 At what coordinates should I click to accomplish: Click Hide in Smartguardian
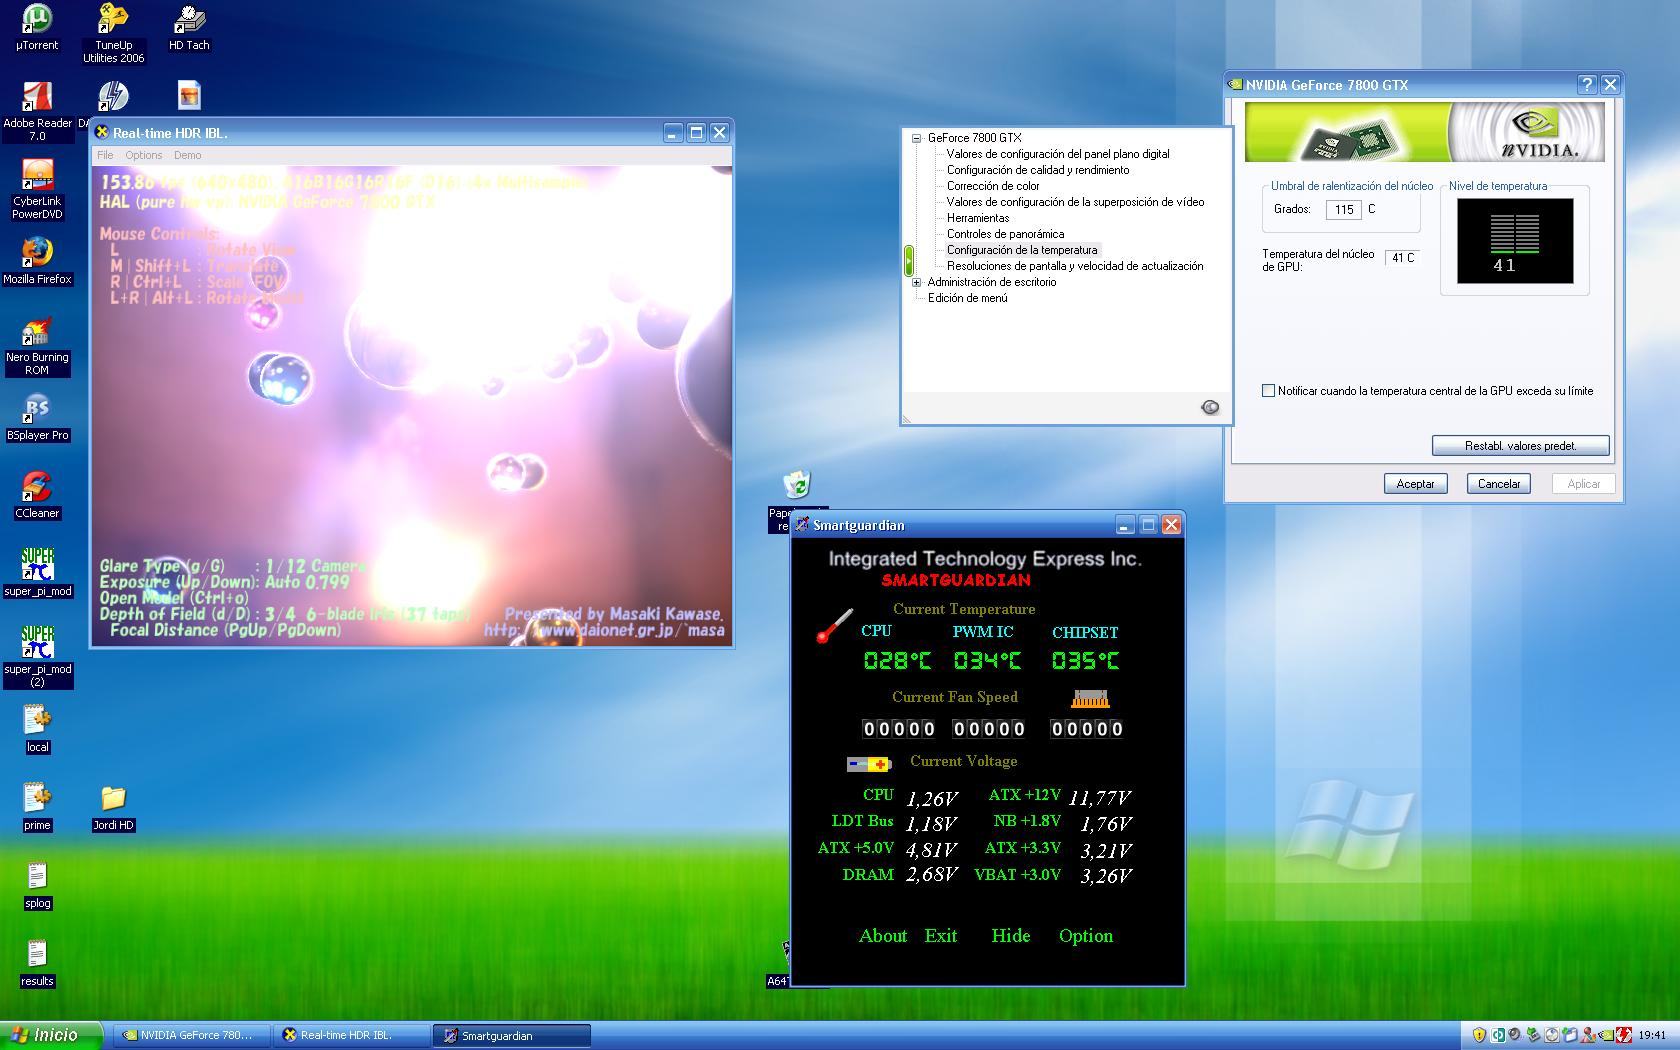(x=1010, y=936)
